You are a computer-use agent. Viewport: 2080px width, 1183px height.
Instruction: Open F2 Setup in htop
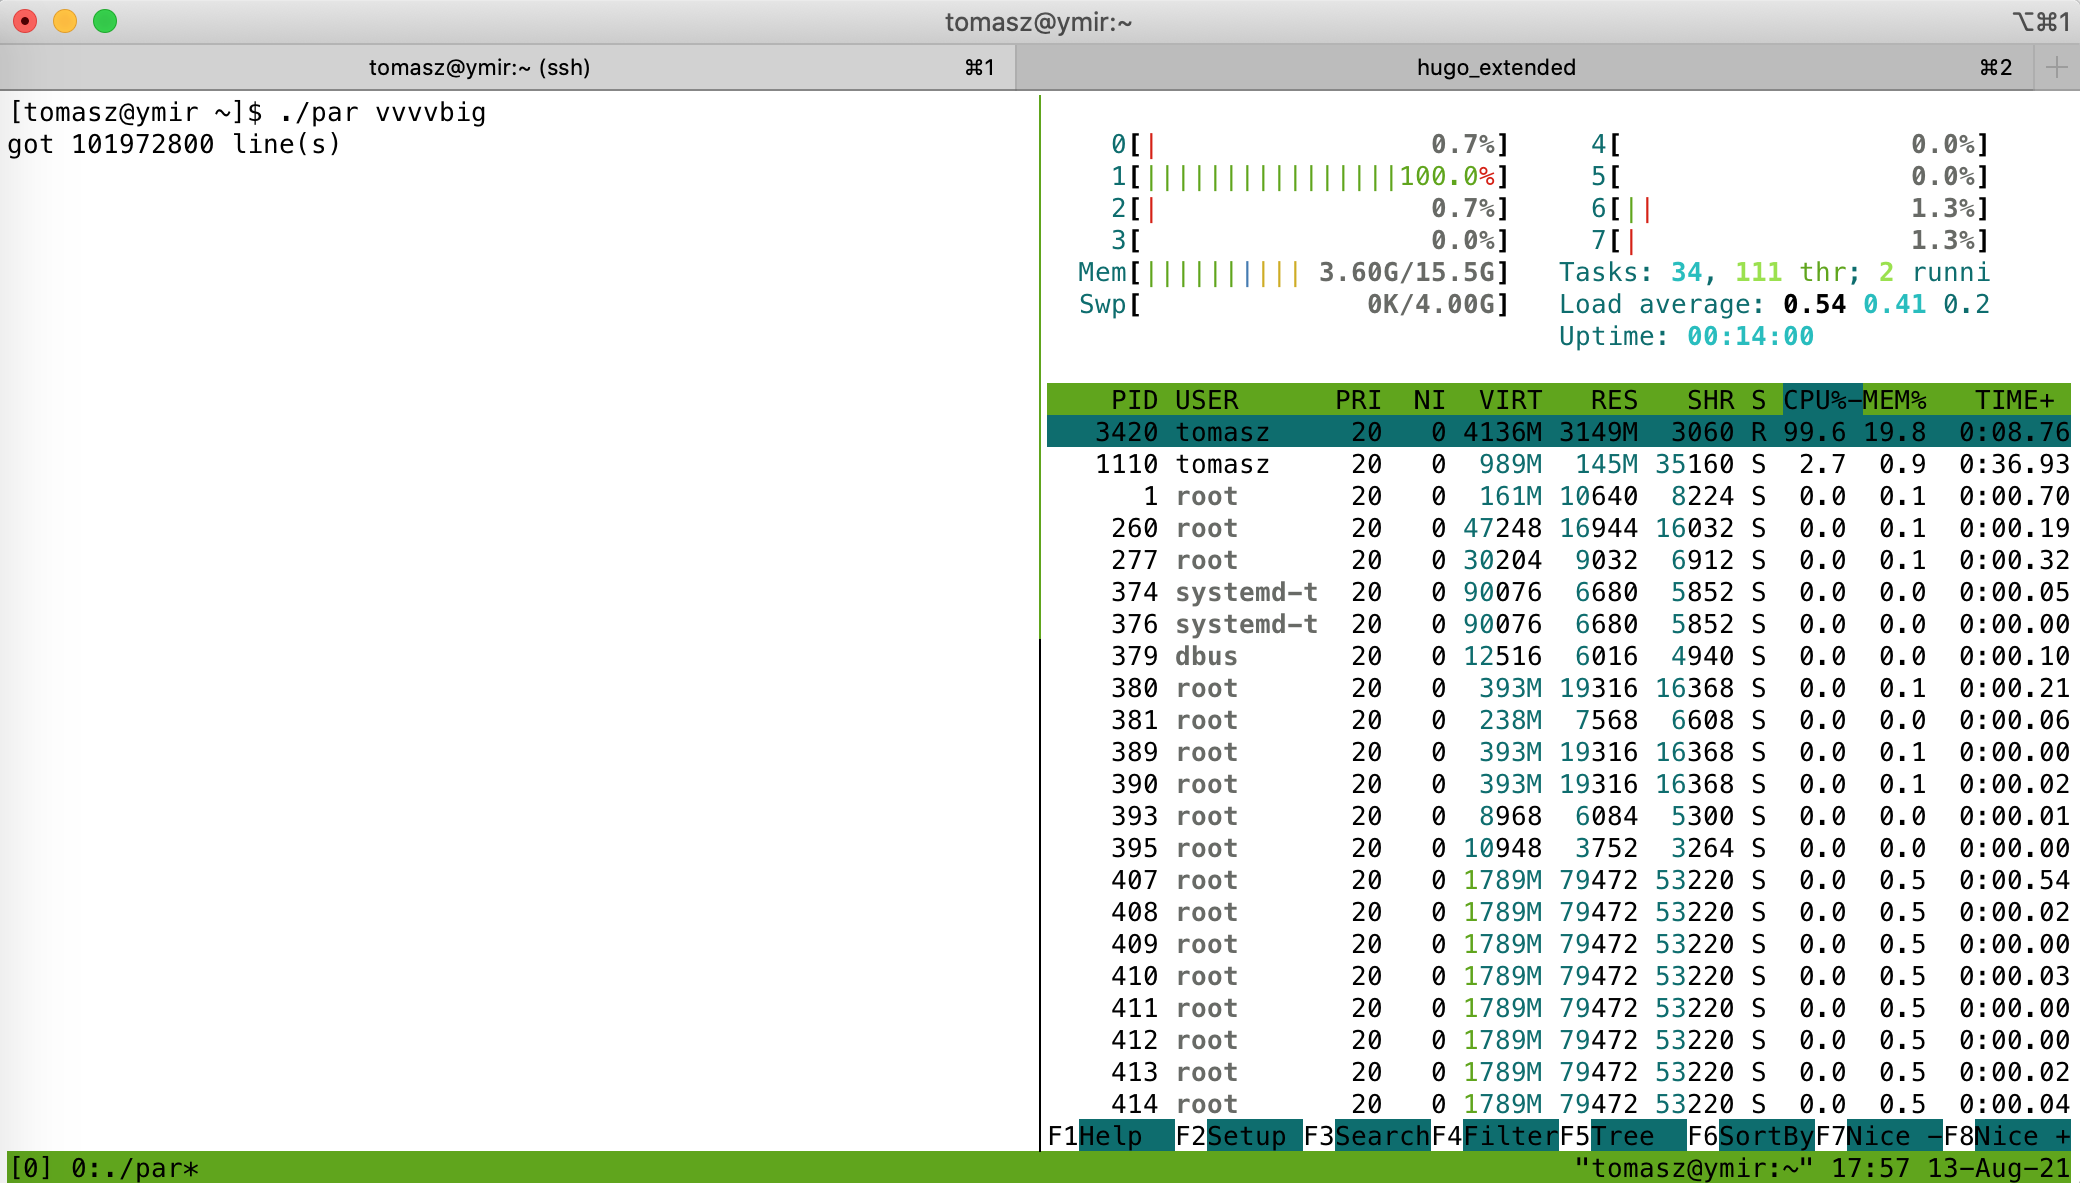pos(1238,1136)
